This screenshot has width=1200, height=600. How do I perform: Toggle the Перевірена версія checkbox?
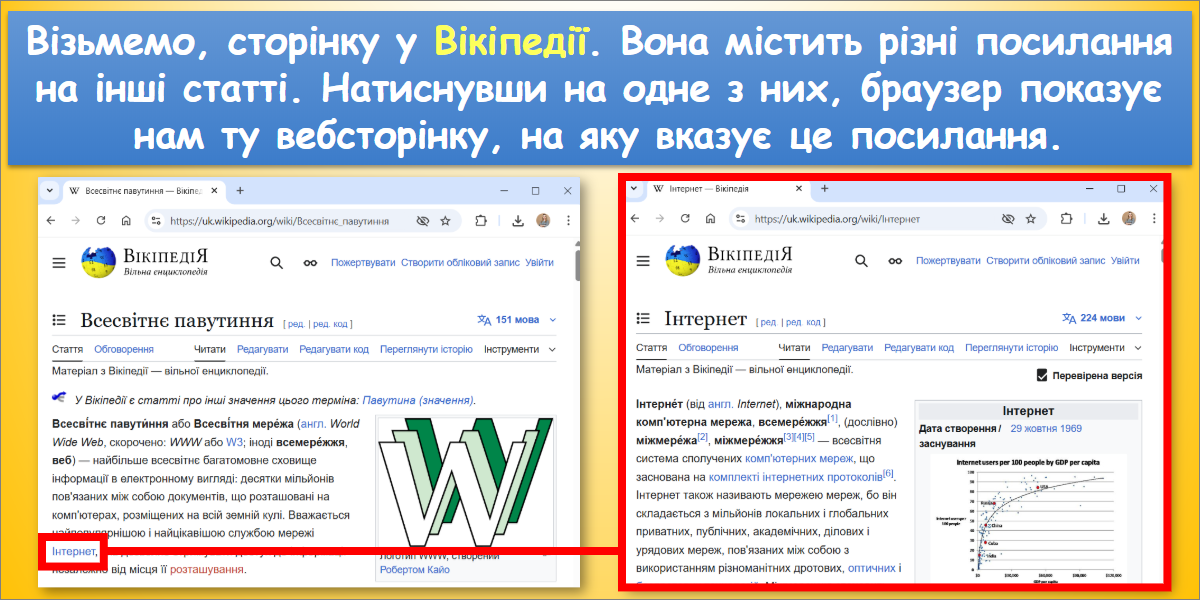pos(1042,376)
